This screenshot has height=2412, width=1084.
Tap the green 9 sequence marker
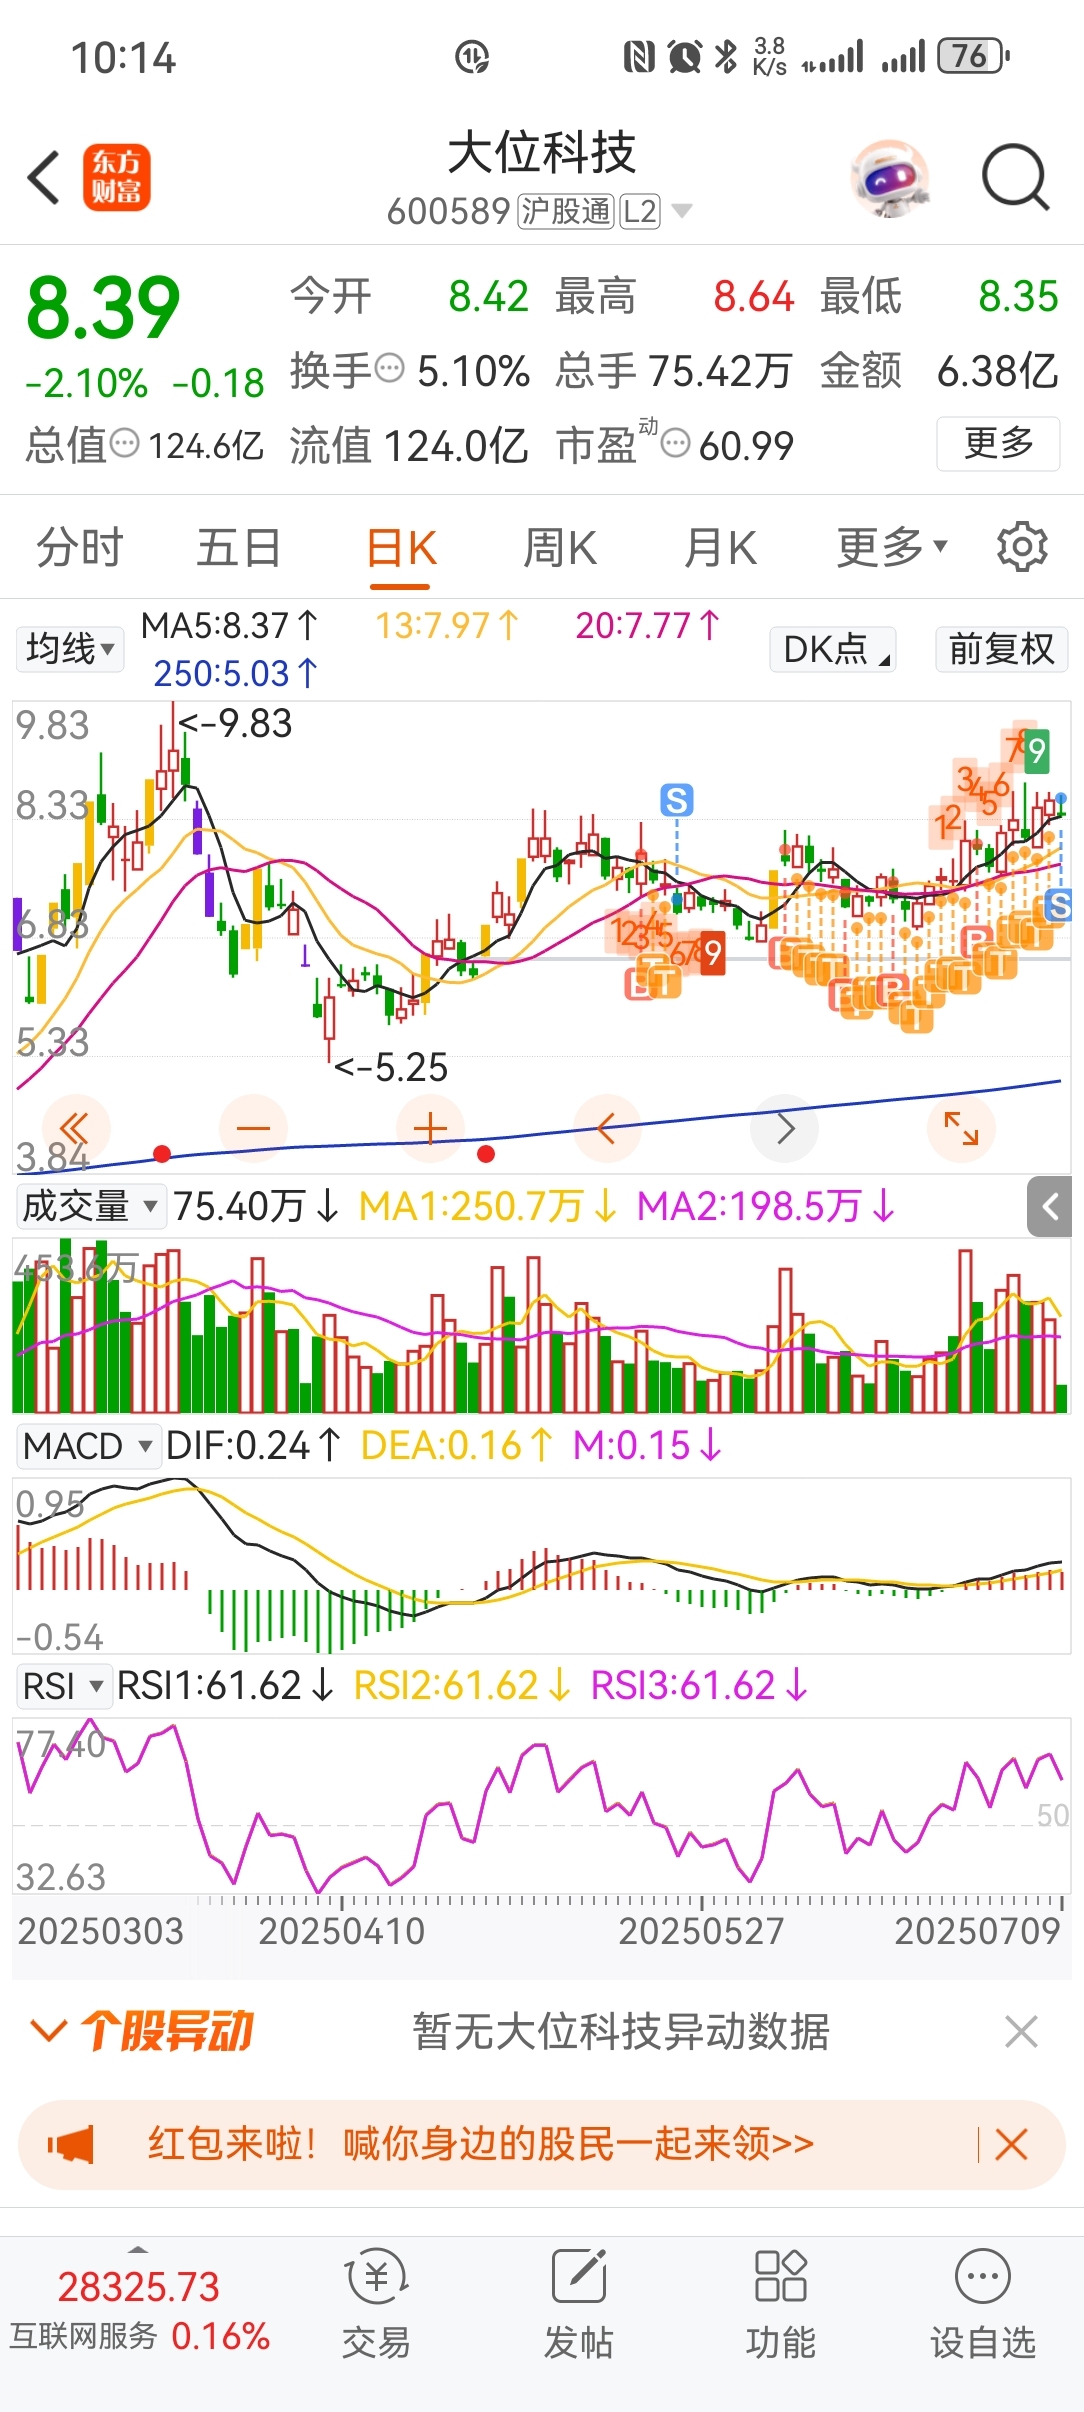coord(1037,750)
